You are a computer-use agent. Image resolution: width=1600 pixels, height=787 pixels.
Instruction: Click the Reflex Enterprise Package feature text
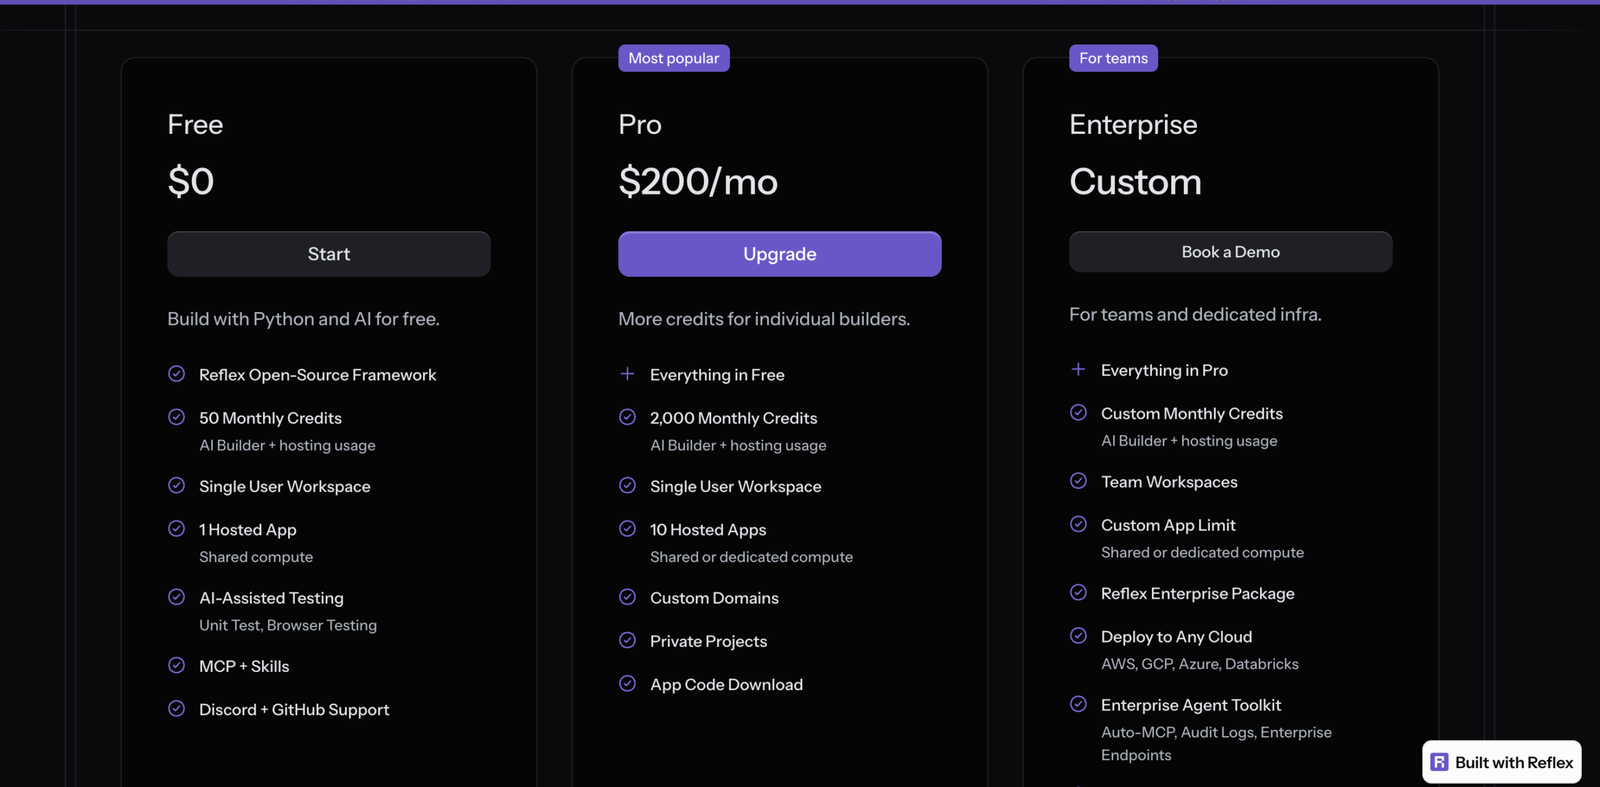point(1198,593)
